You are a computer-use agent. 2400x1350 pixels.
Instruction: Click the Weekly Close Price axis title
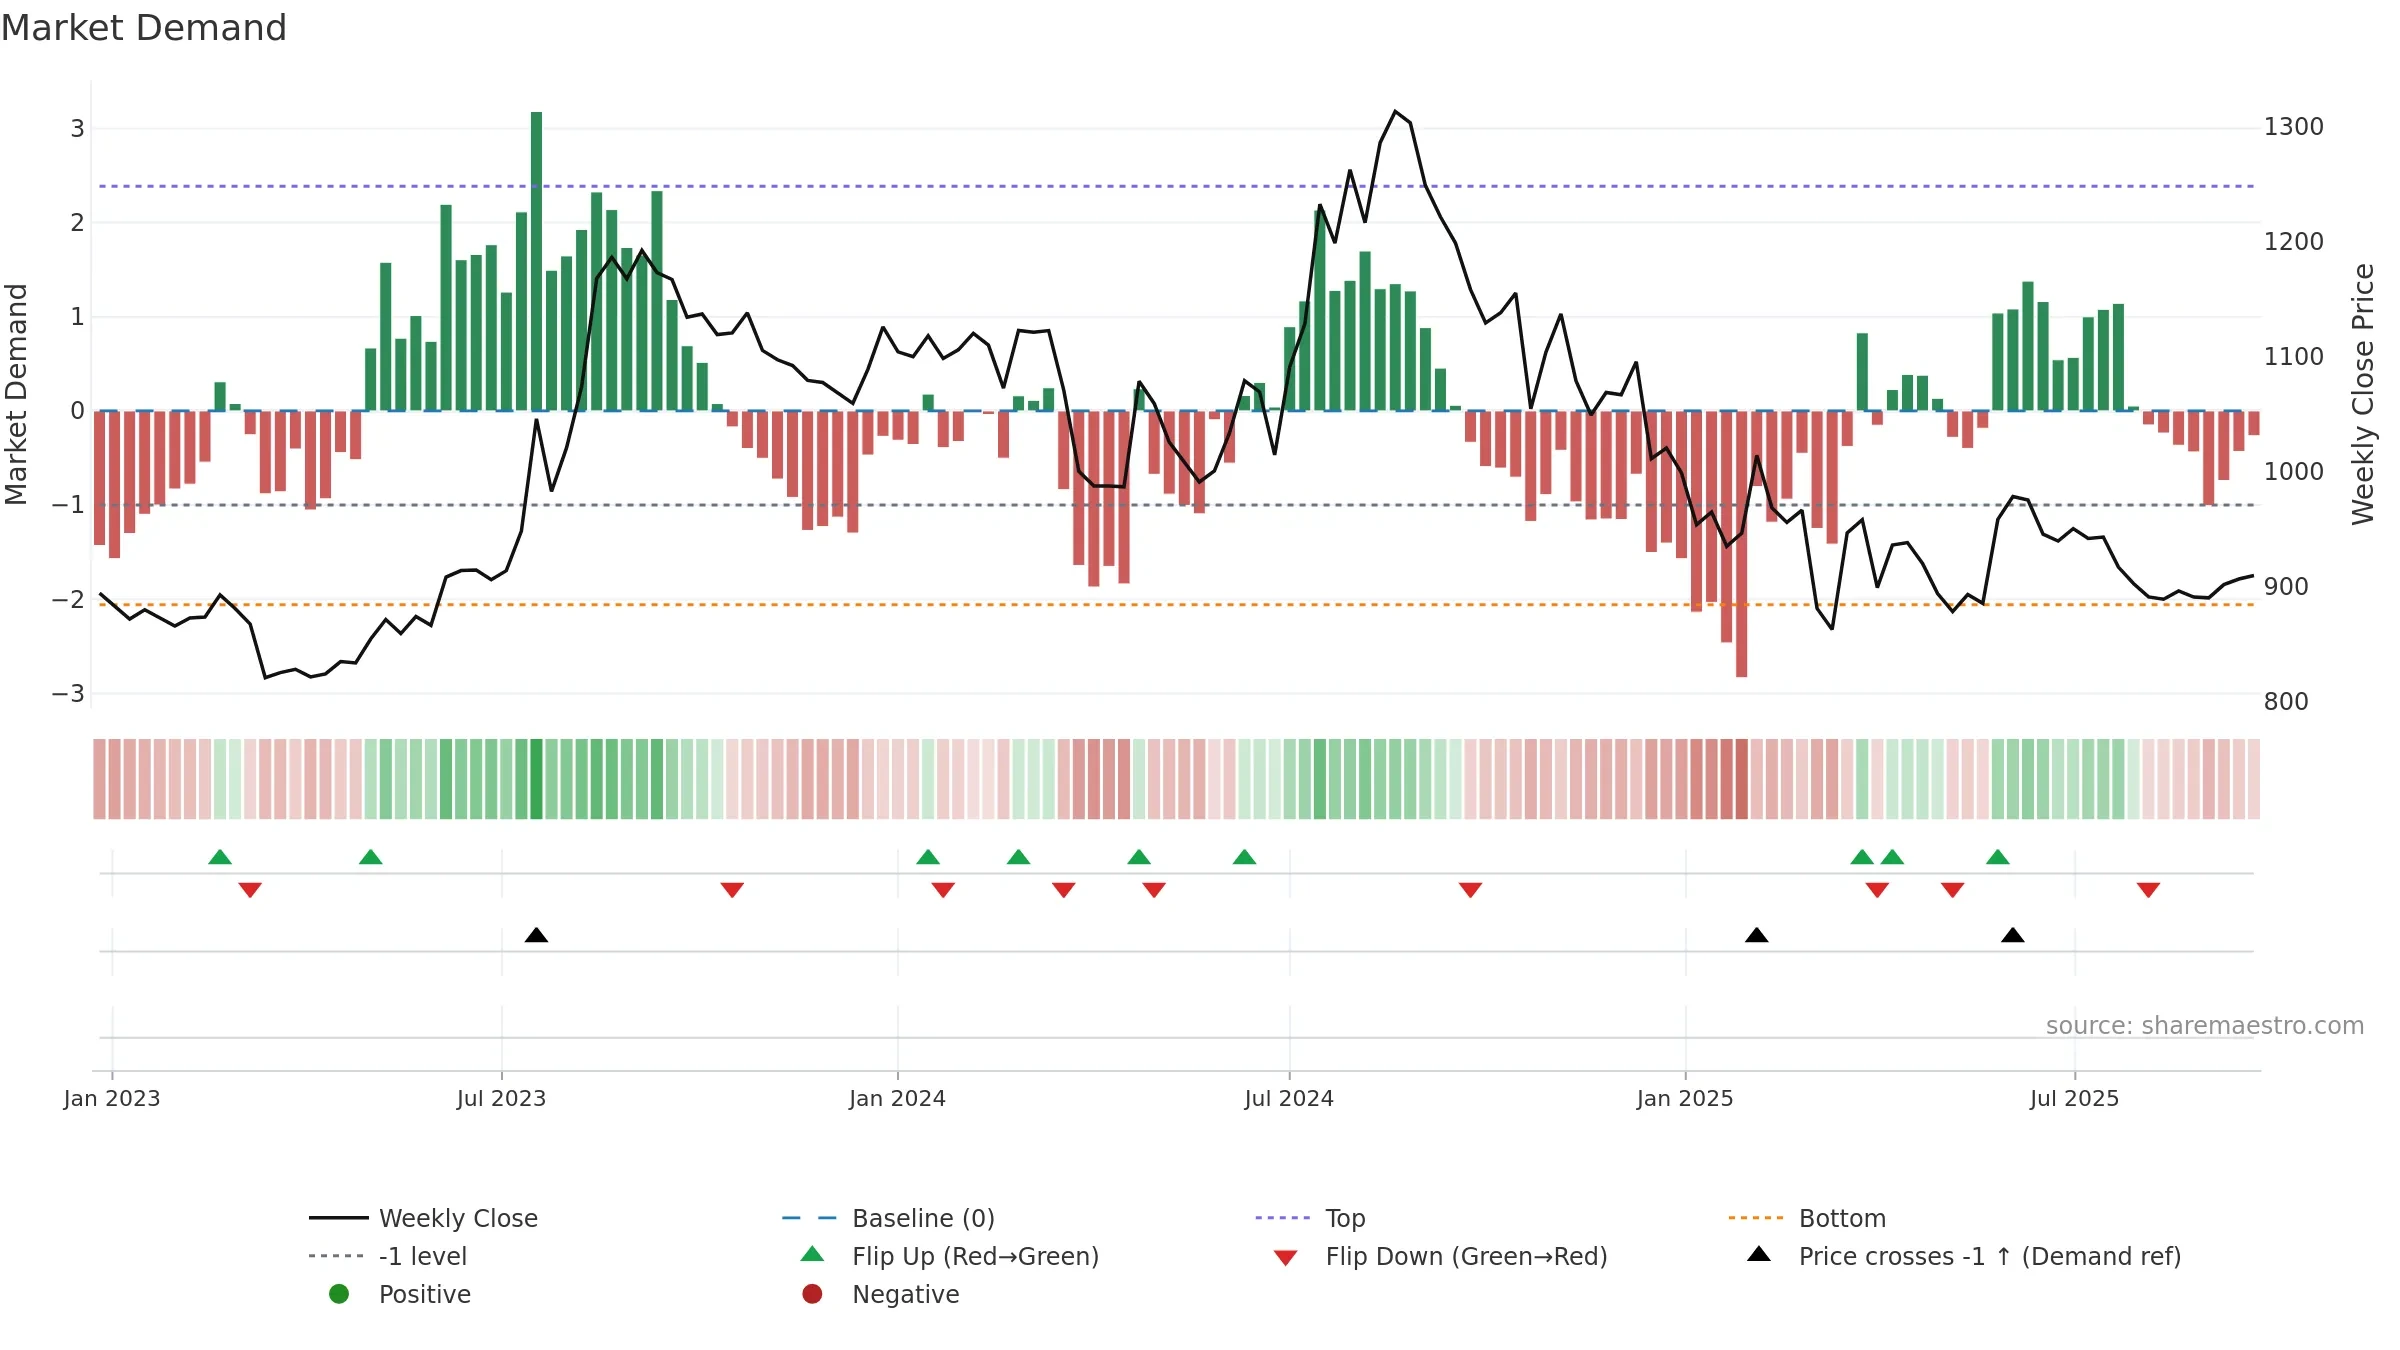click(x=2363, y=394)
